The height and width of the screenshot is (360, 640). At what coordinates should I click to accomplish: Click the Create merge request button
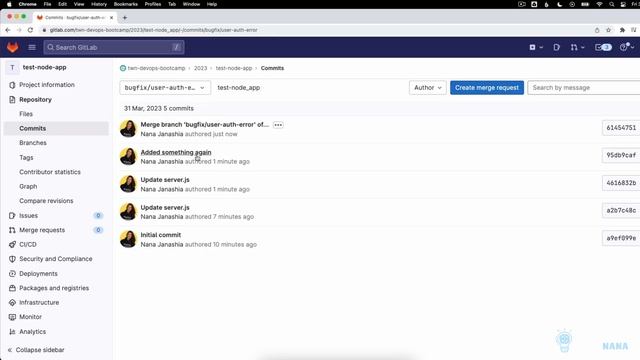[x=487, y=88]
